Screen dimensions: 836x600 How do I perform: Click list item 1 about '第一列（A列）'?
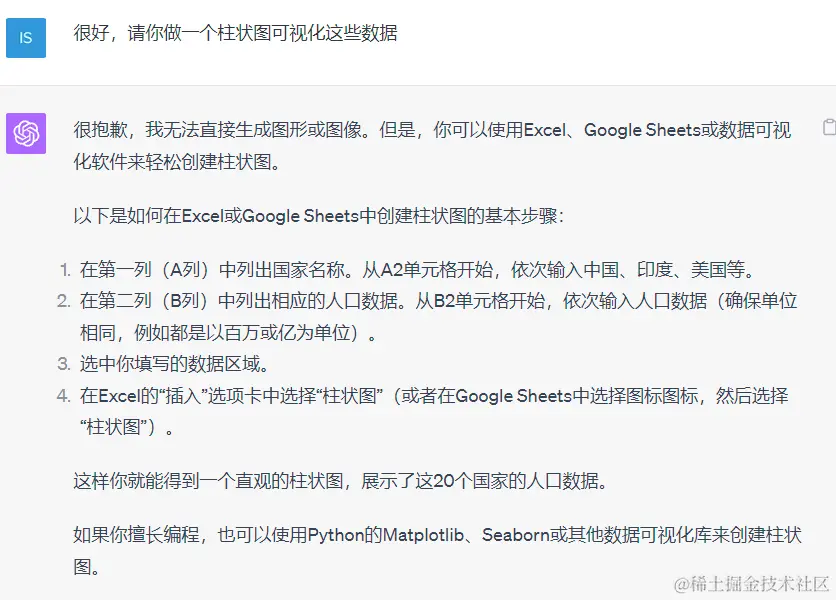click(x=417, y=270)
